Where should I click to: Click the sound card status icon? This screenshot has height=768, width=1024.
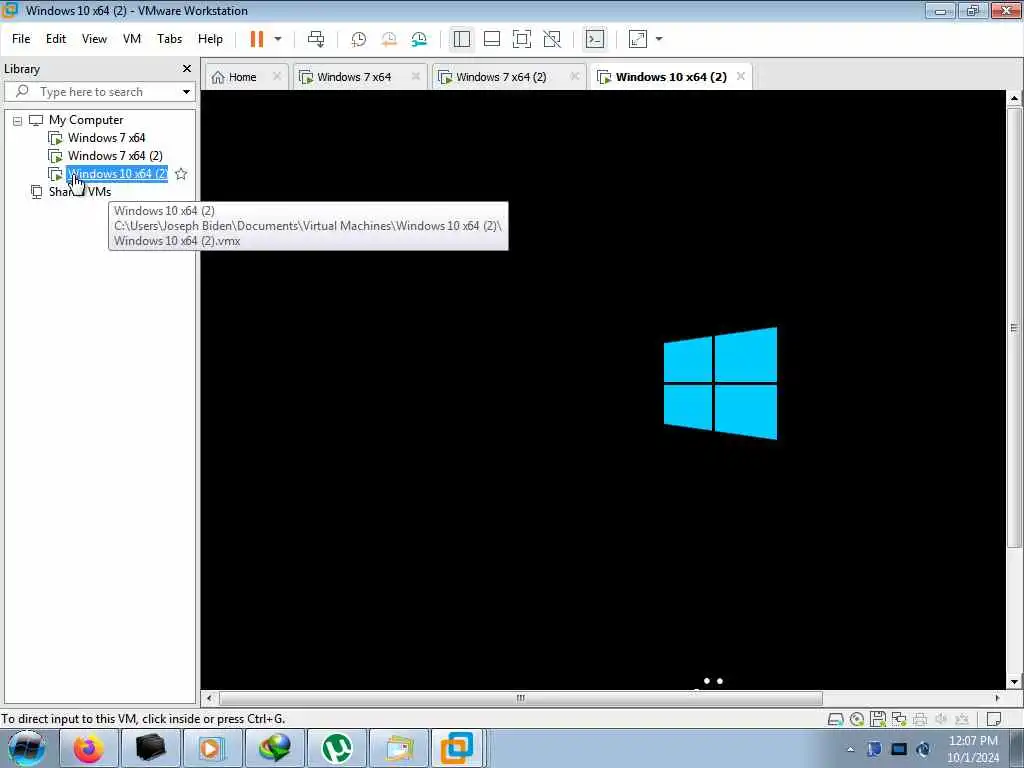[941, 720]
